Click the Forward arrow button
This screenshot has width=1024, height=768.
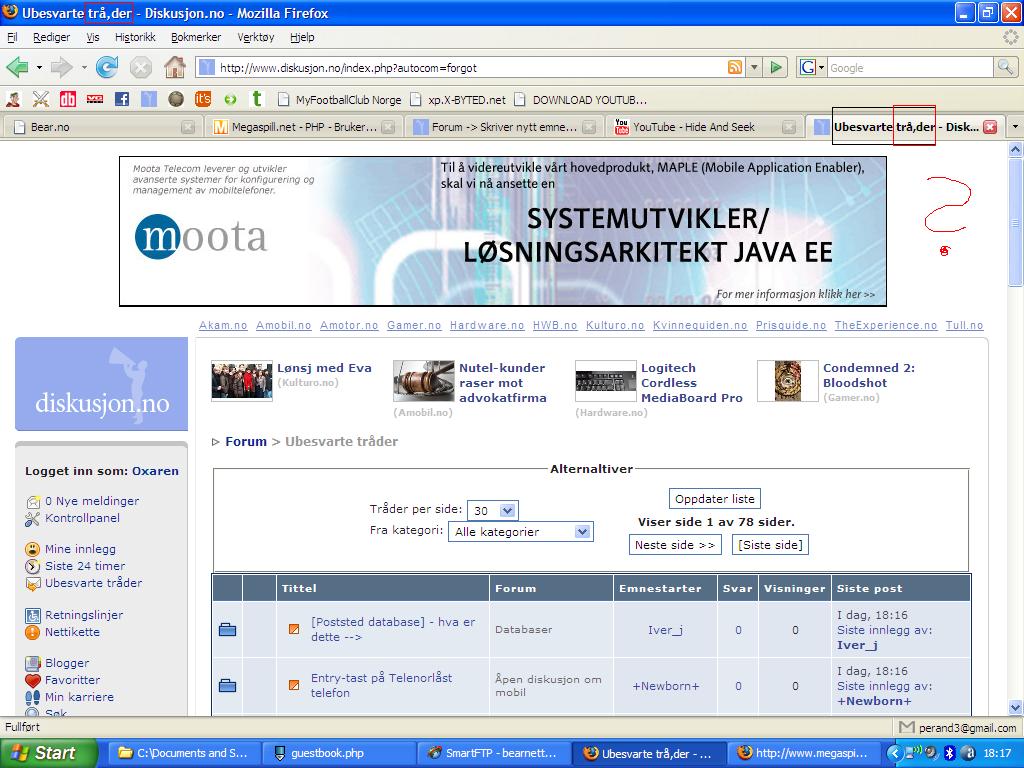pyautogui.click(x=62, y=67)
